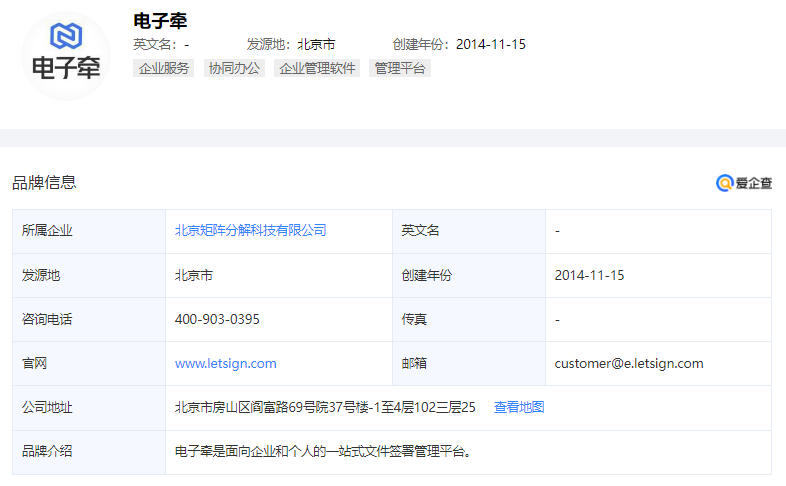Click the 品牌信息 section heading
The image size is (786, 486).
pos(44,182)
